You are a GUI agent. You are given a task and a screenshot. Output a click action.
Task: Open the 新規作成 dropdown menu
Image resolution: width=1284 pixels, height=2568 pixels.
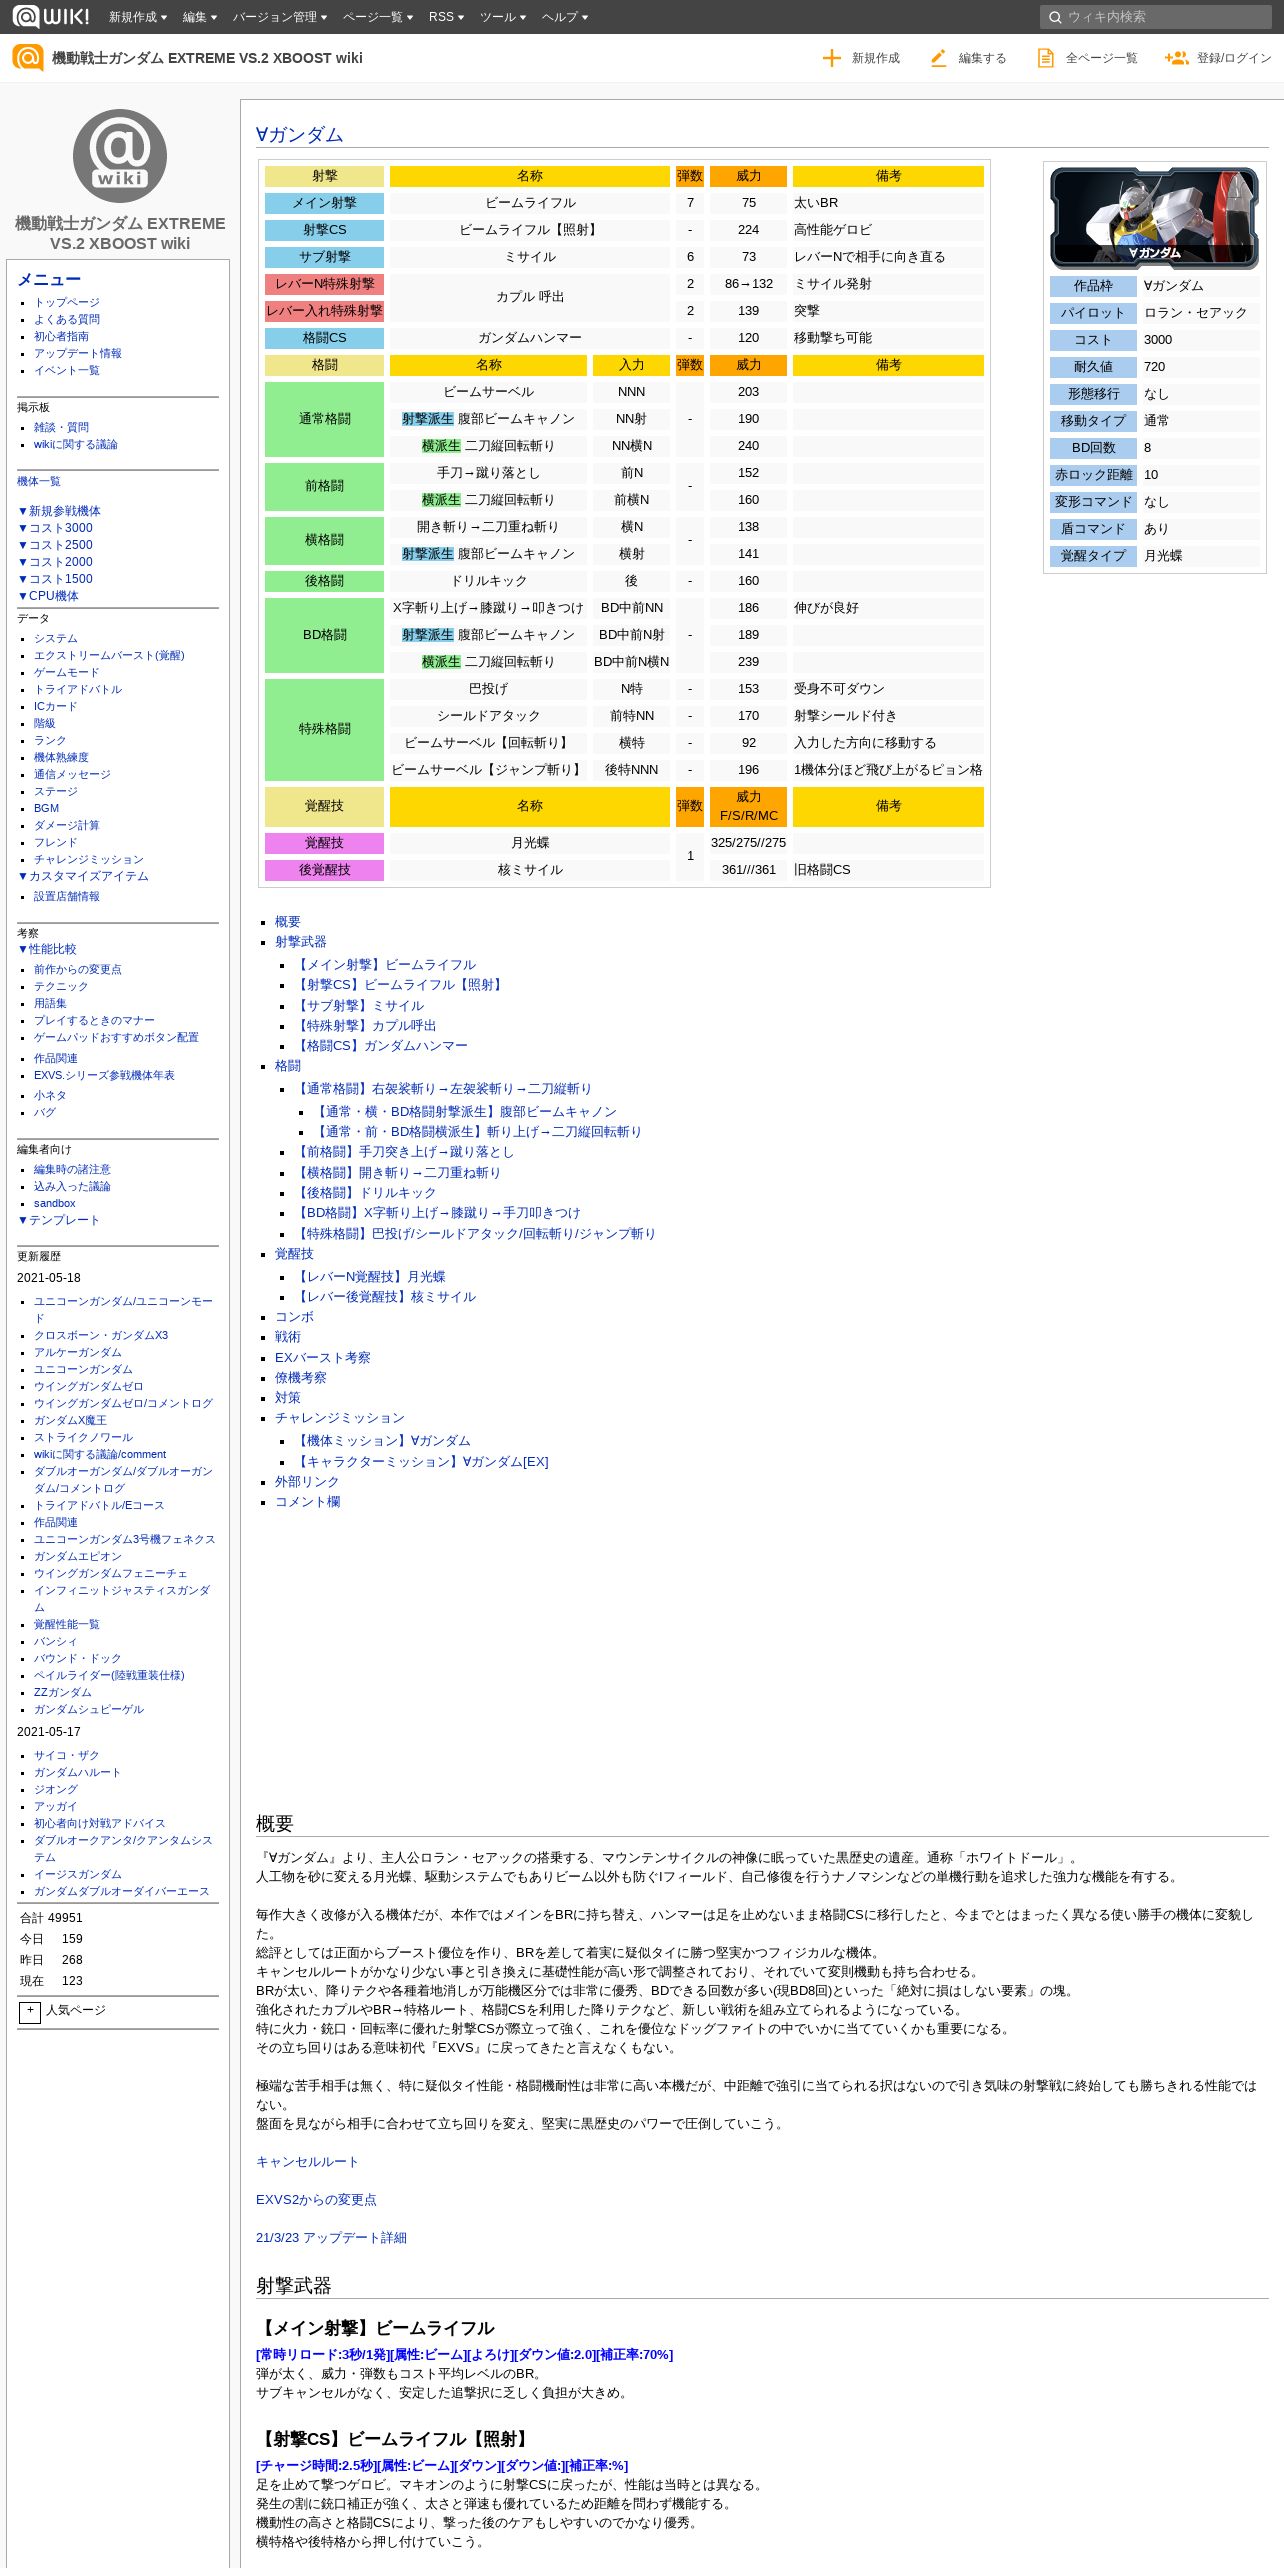tap(138, 17)
